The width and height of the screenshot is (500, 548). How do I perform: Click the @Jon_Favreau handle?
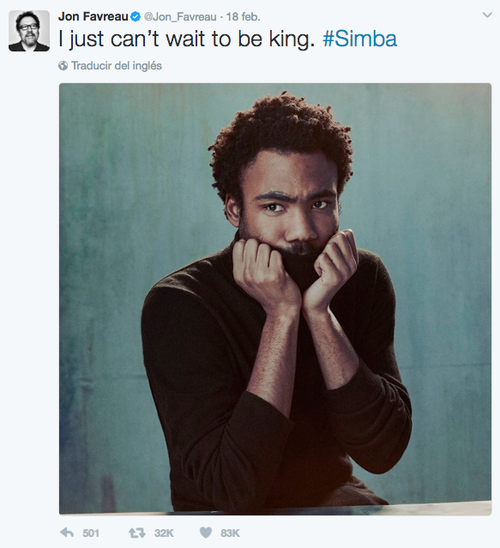180,17
